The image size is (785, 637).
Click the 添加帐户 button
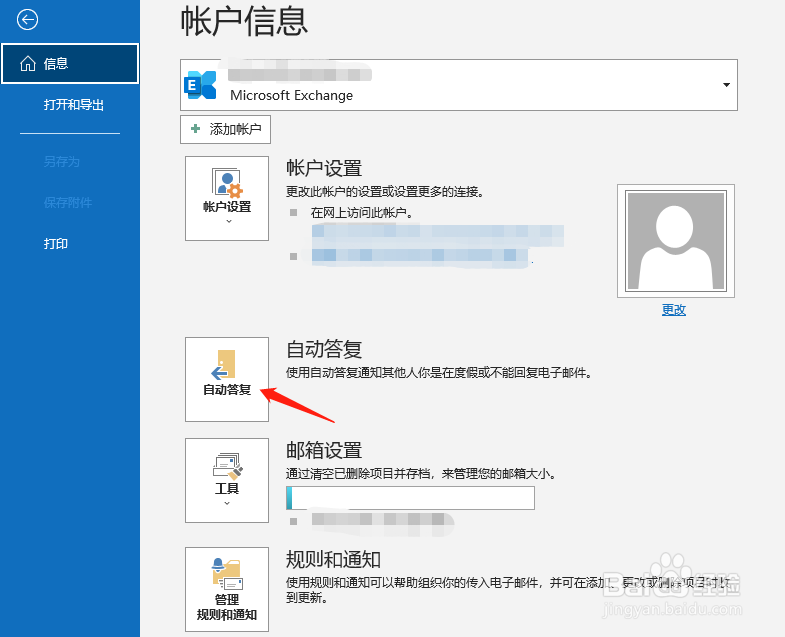coord(225,129)
